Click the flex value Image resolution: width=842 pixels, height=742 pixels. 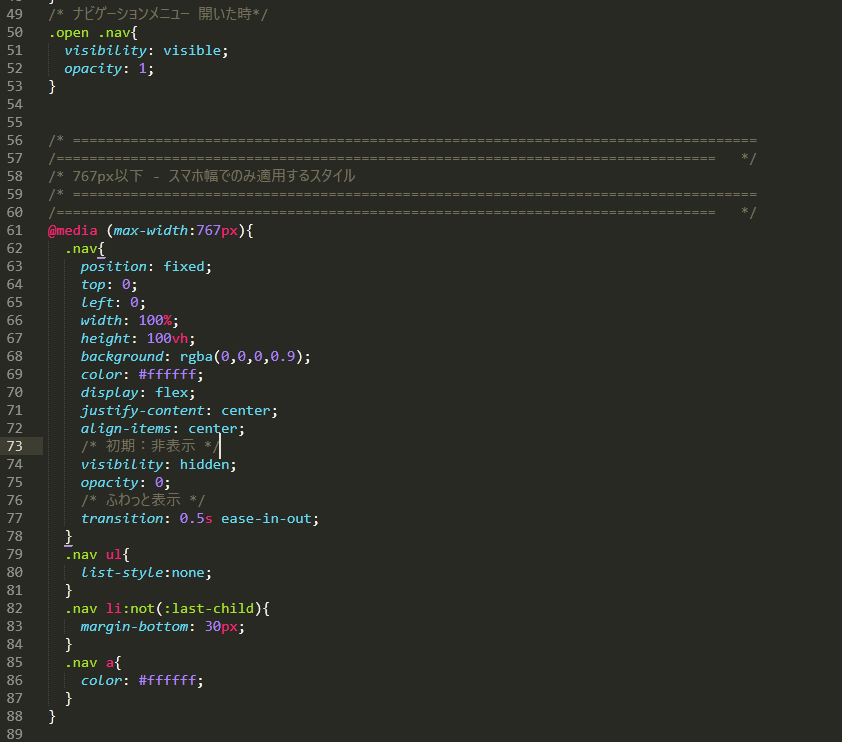coord(171,392)
